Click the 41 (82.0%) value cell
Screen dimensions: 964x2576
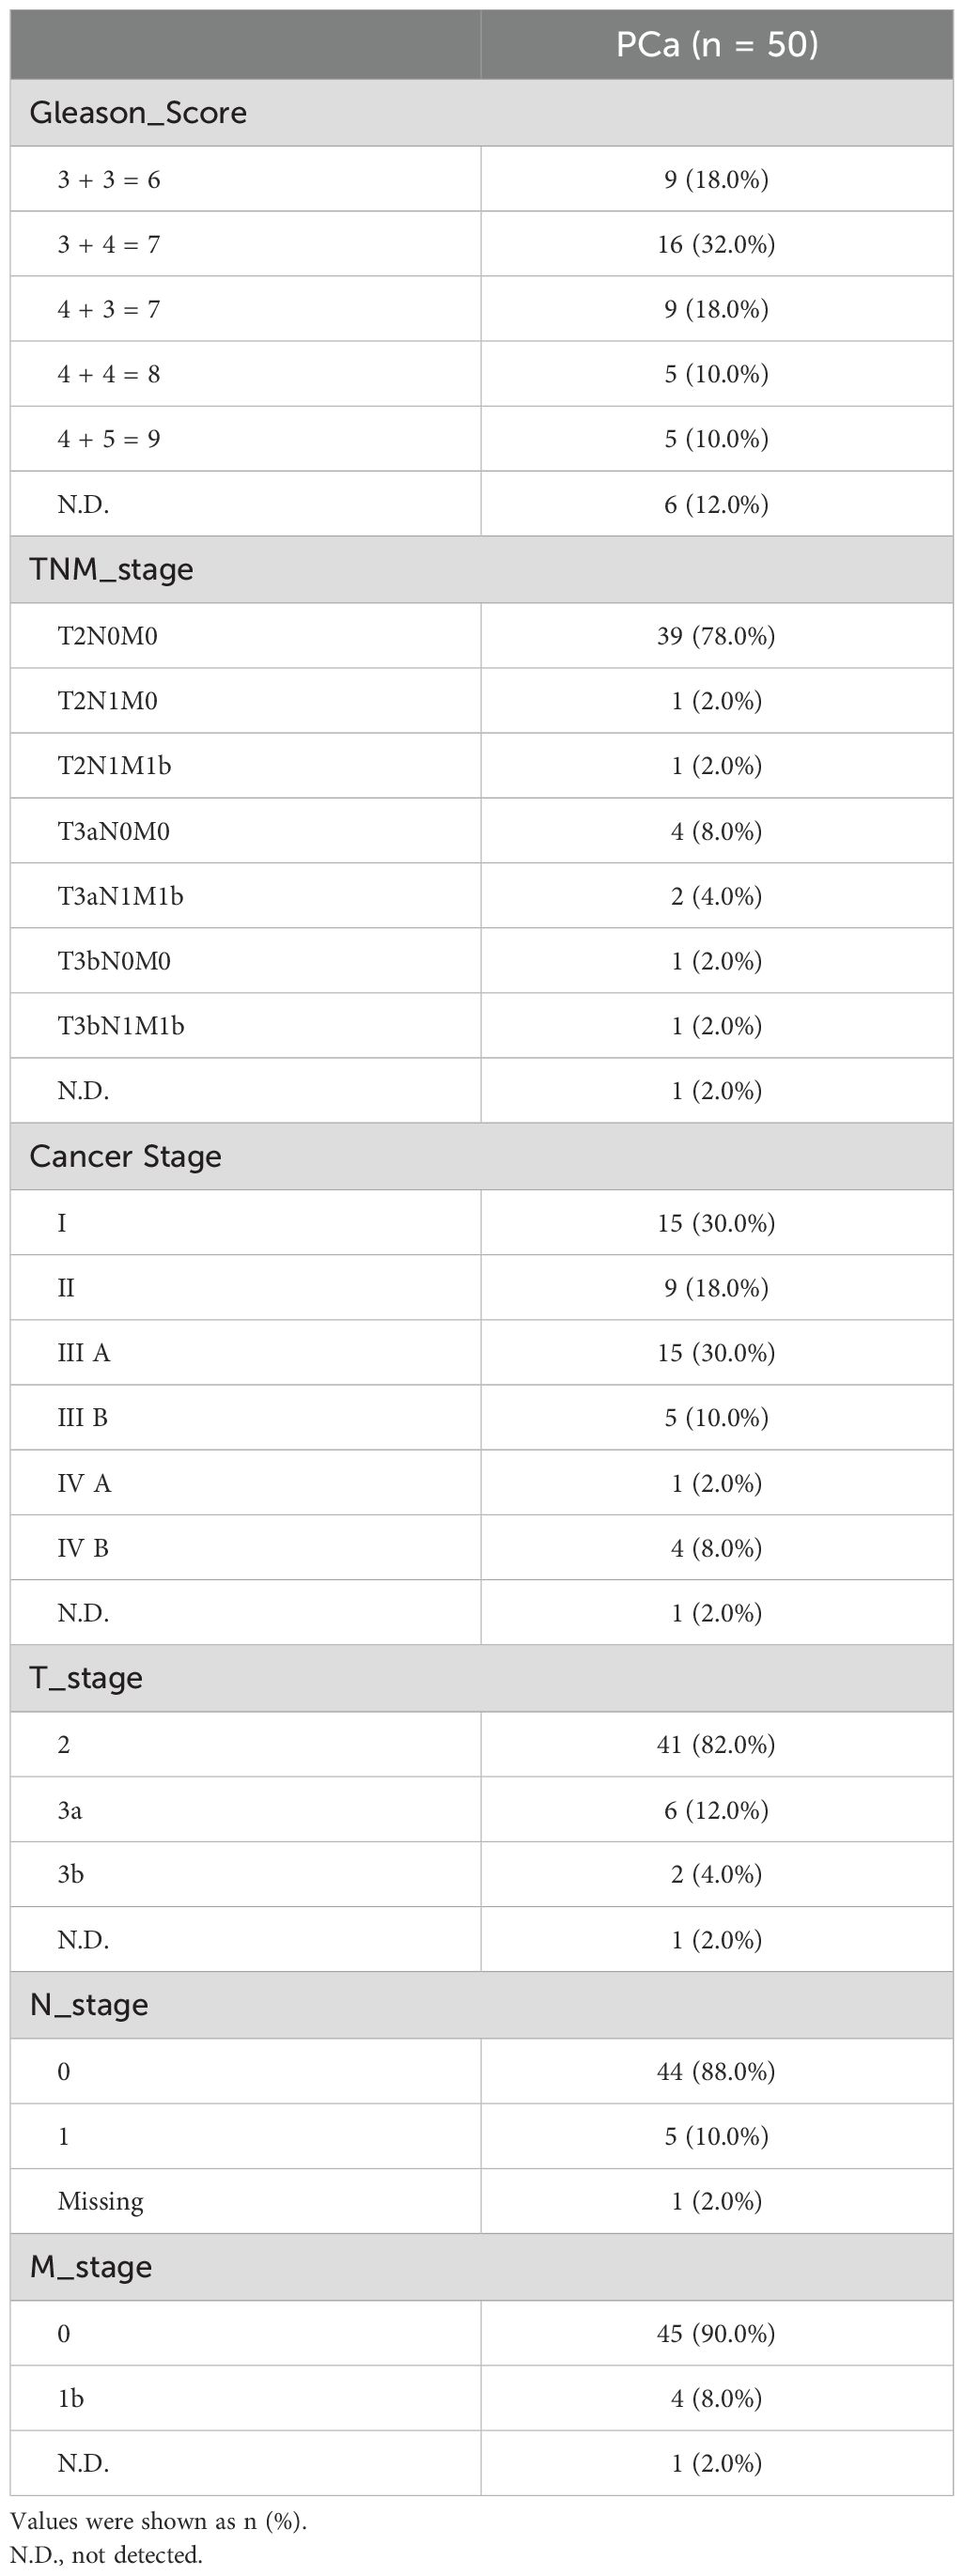pyautogui.click(x=716, y=1745)
